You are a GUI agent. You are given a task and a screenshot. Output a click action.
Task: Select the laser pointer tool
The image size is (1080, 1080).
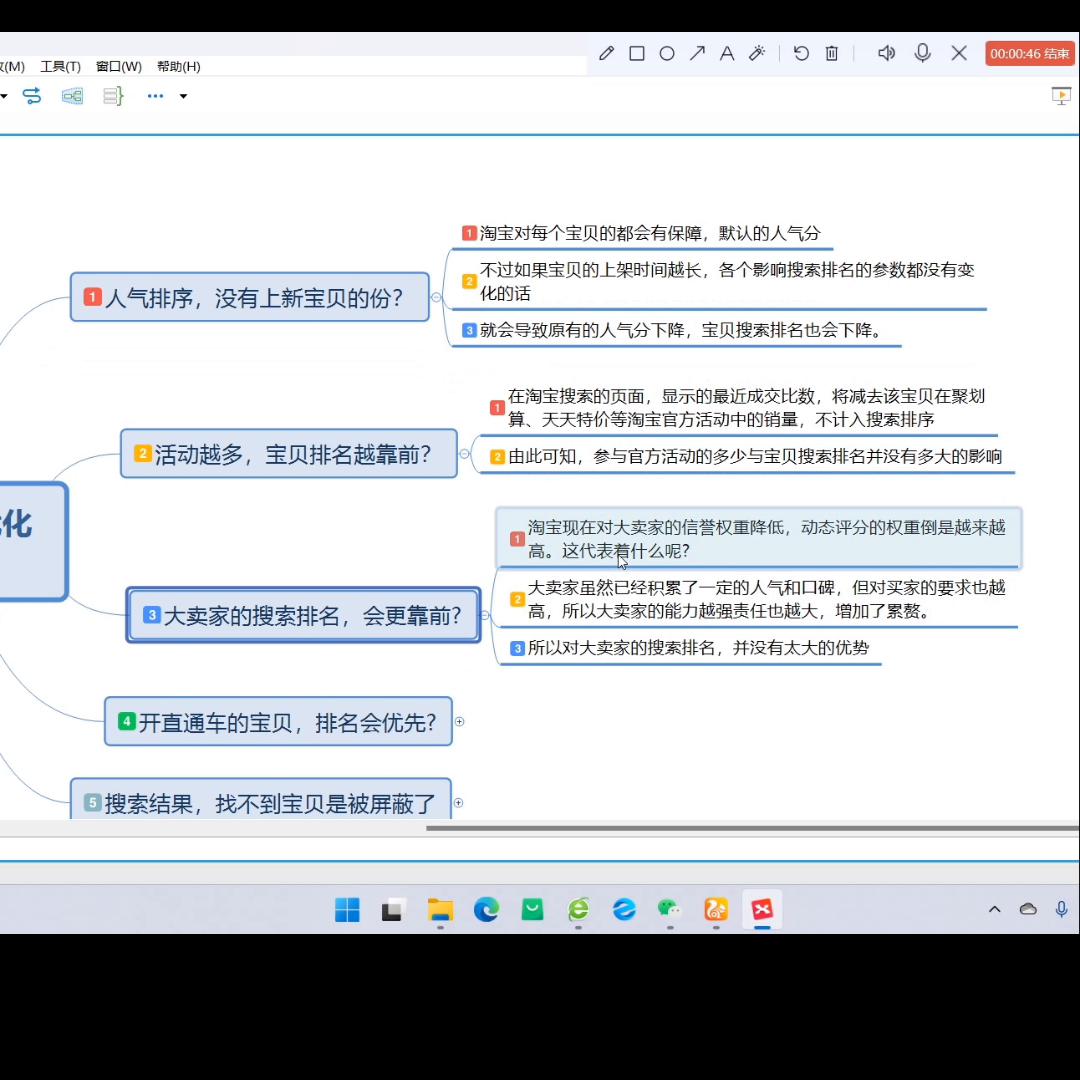click(757, 53)
